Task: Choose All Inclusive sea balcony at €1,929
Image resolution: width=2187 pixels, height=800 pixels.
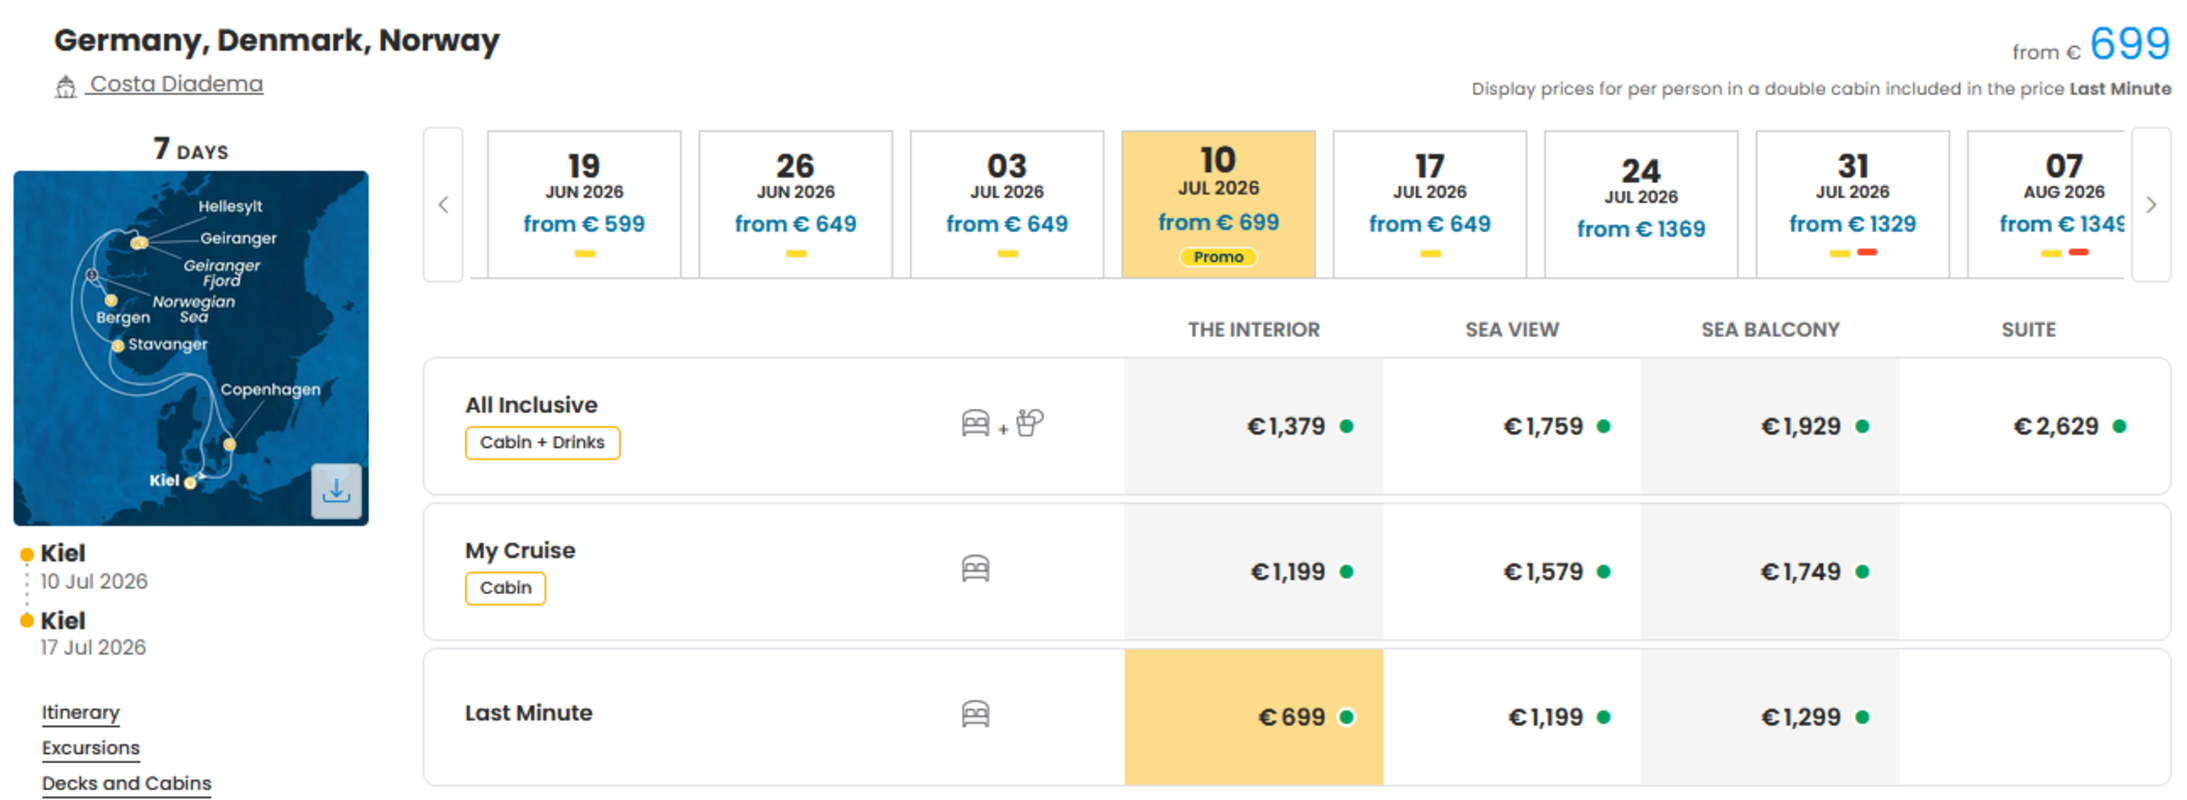Action: point(1770,427)
